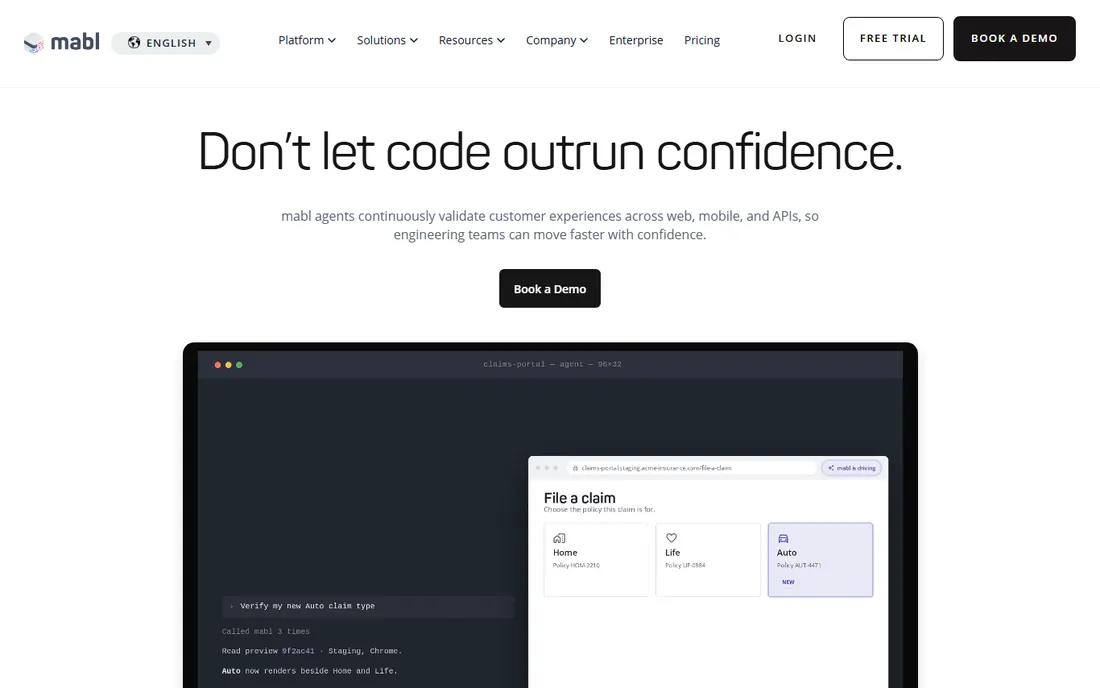This screenshot has height=688, width=1100.
Task: Click the "mabl is driving" badge
Action: [852, 468]
